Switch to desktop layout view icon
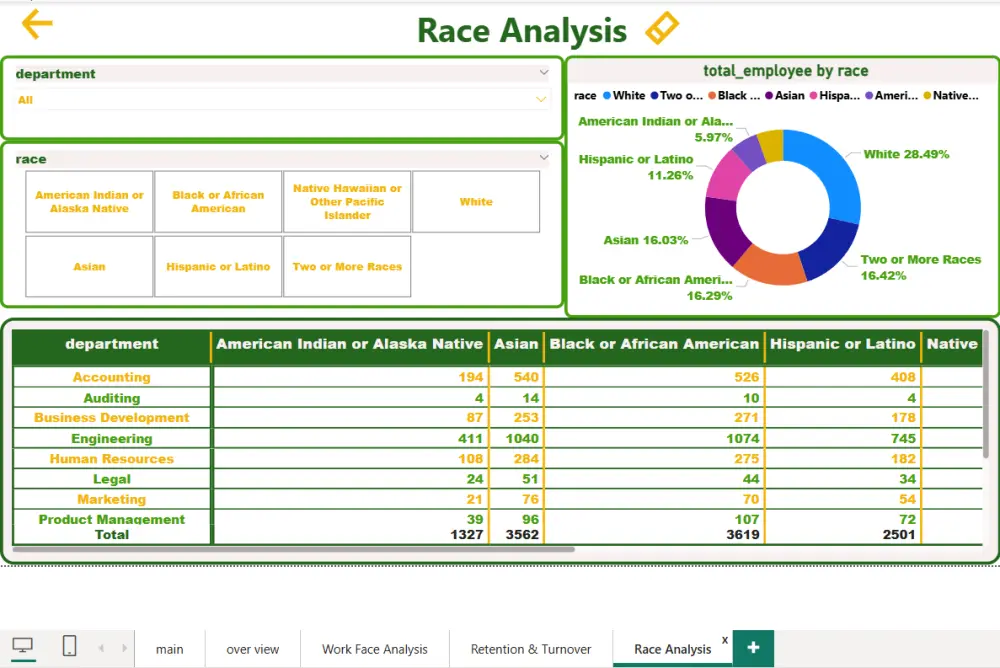This screenshot has height=668, width=1000. pyautogui.click(x=21, y=646)
